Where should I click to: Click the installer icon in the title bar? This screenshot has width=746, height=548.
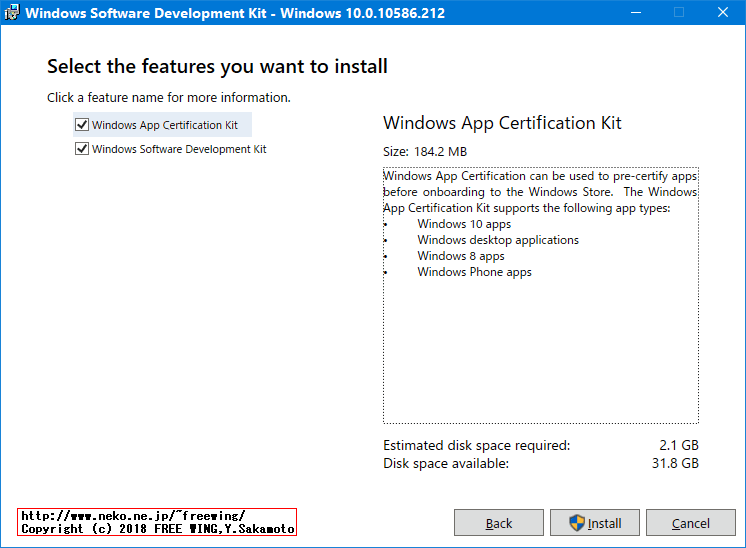pyautogui.click(x=11, y=12)
